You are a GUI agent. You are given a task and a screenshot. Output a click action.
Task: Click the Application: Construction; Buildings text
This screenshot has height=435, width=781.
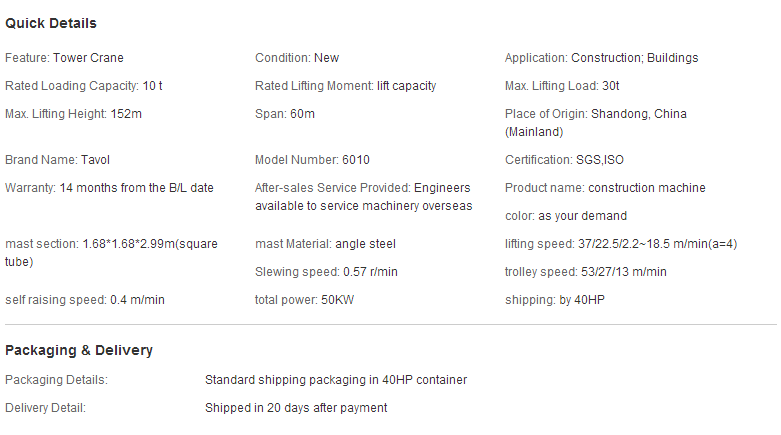[601, 58]
